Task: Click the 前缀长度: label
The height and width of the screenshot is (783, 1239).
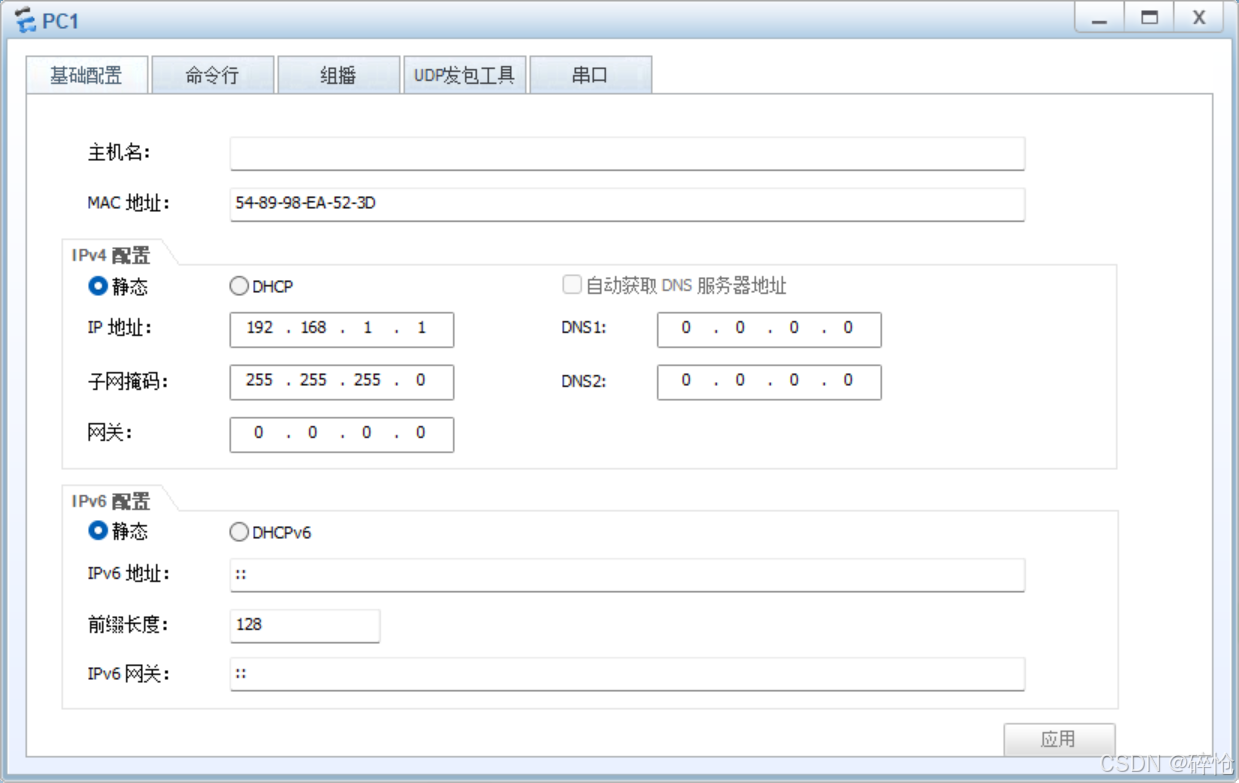Action: [128, 625]
